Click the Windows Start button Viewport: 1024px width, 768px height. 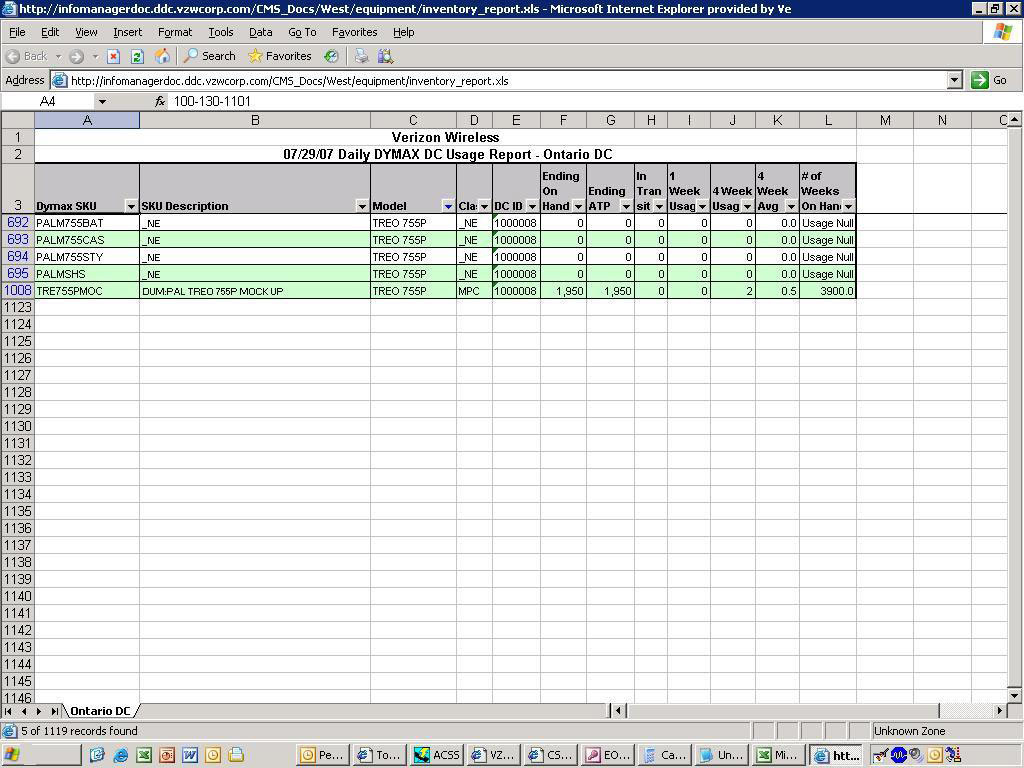(40, 756)
